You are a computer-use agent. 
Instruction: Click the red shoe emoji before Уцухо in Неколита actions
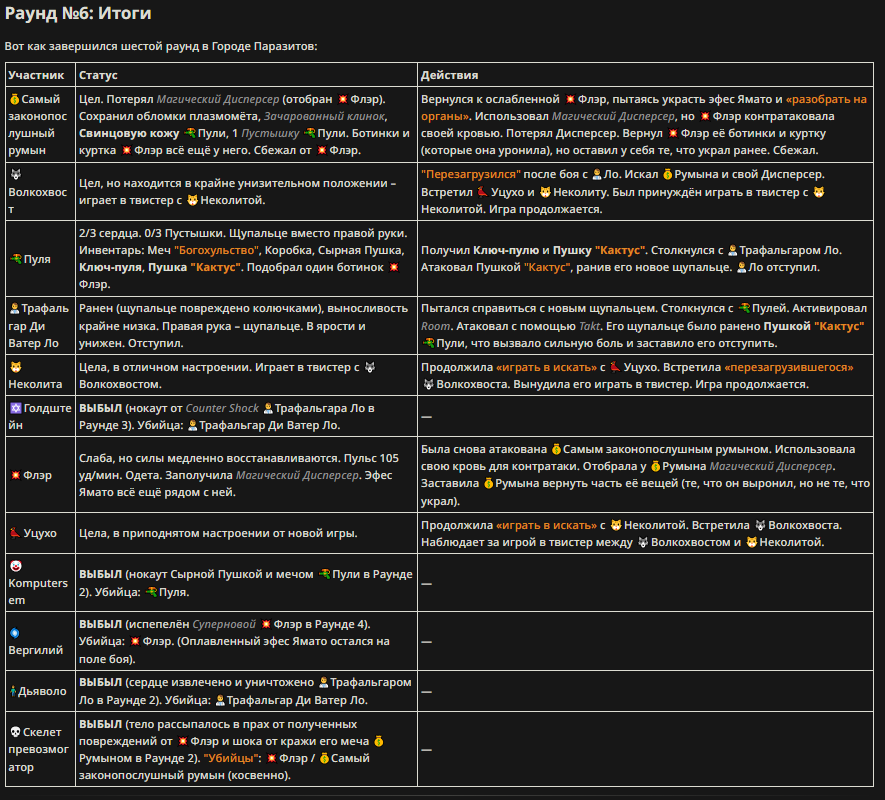click(x=615, y=368)
